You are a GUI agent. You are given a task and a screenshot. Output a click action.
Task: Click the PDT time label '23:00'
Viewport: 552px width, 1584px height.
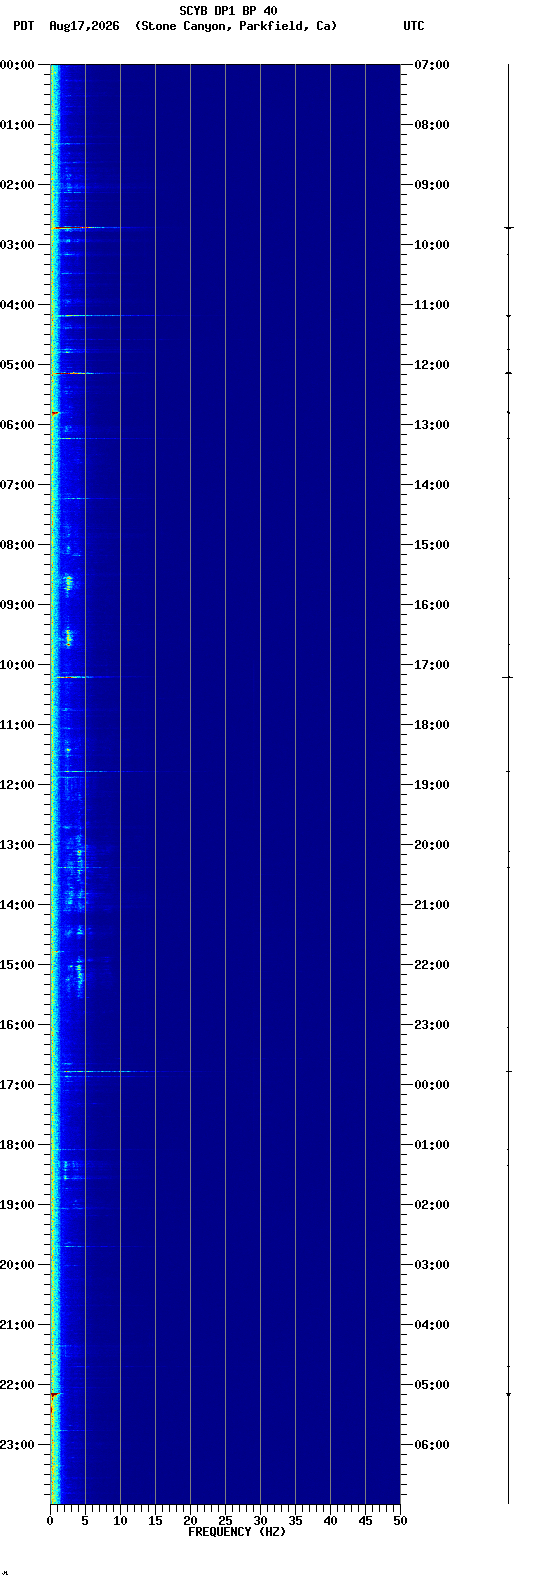coord(18,1445)
